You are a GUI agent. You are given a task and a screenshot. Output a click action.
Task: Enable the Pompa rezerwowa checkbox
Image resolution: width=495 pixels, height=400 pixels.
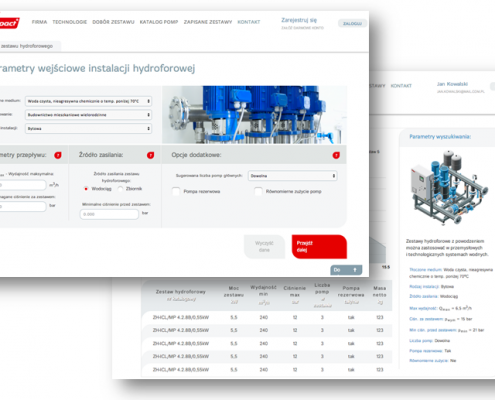click(x=176, y=191)
